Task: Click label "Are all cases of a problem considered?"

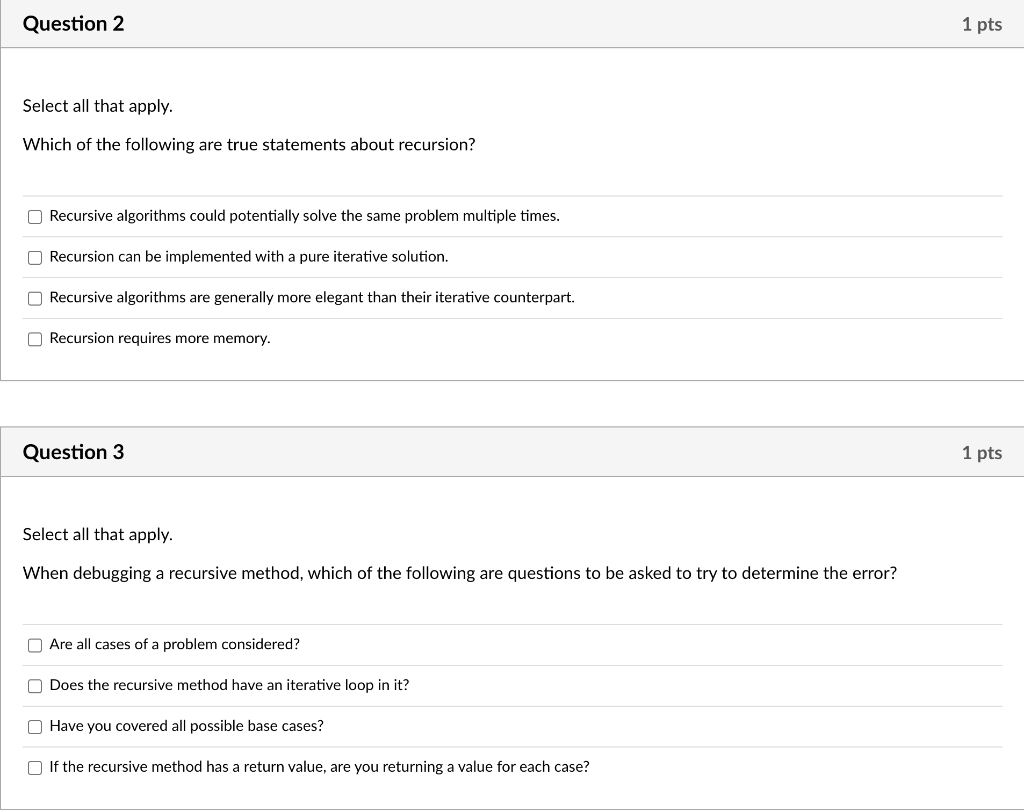Action: [174, 645]
